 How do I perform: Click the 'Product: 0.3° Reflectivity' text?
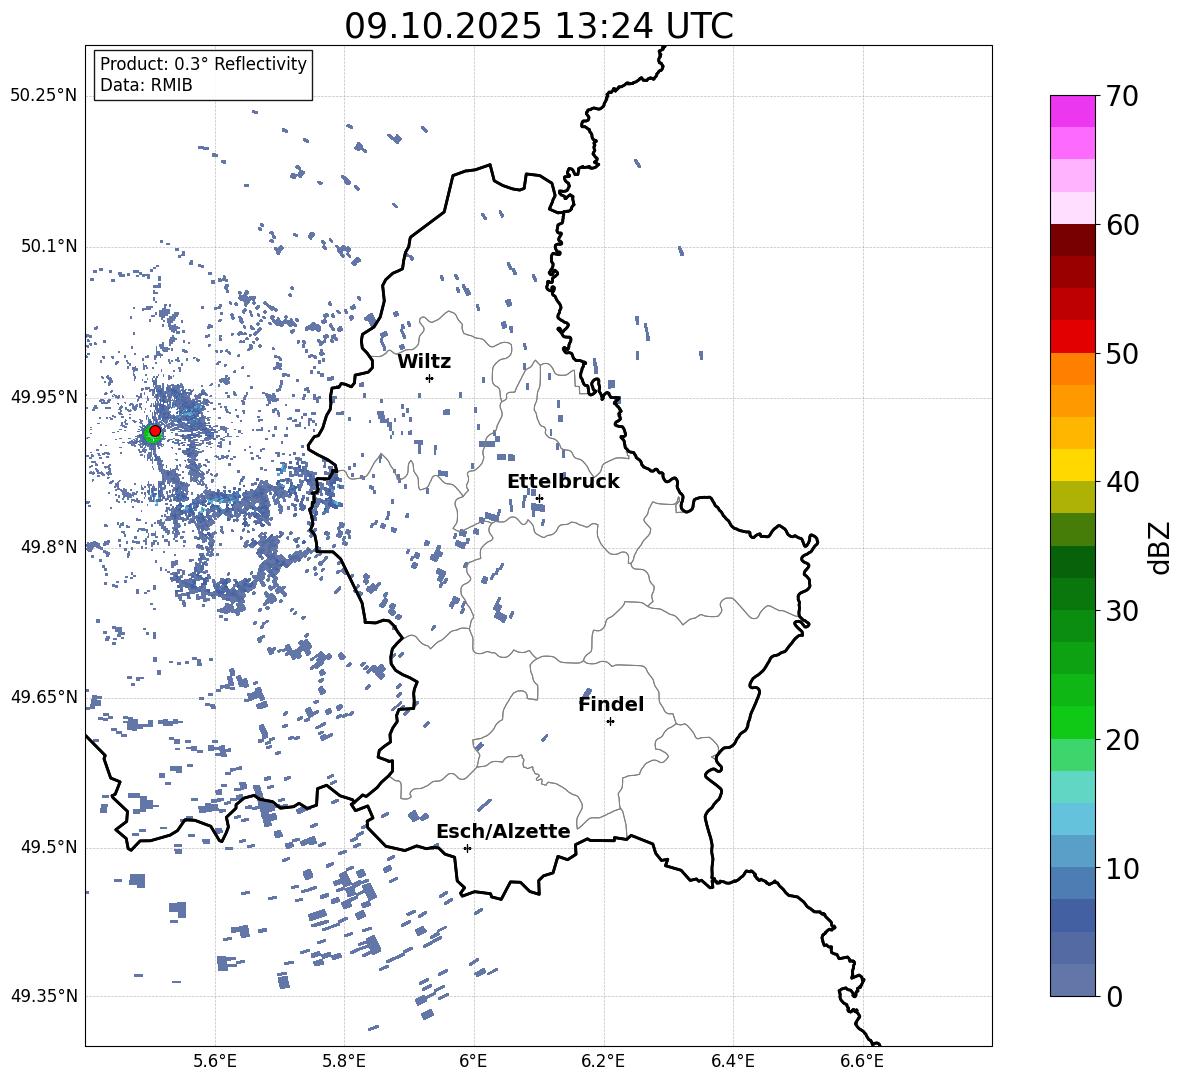click(x=203, y=64)
